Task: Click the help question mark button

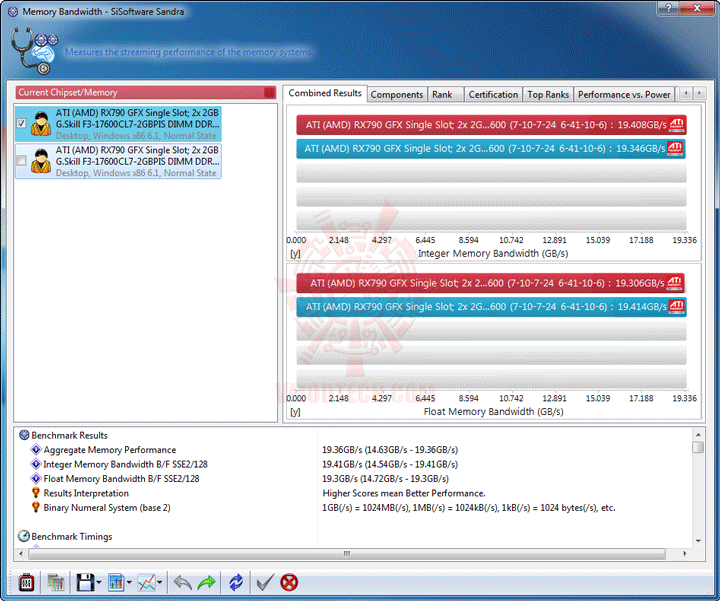Action: [669, 7]
